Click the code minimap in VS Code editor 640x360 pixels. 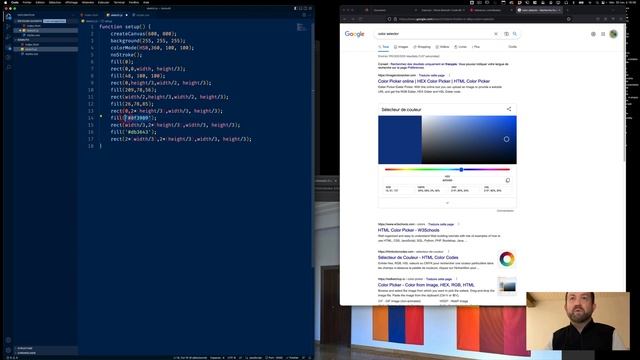[x=302, y=28]
